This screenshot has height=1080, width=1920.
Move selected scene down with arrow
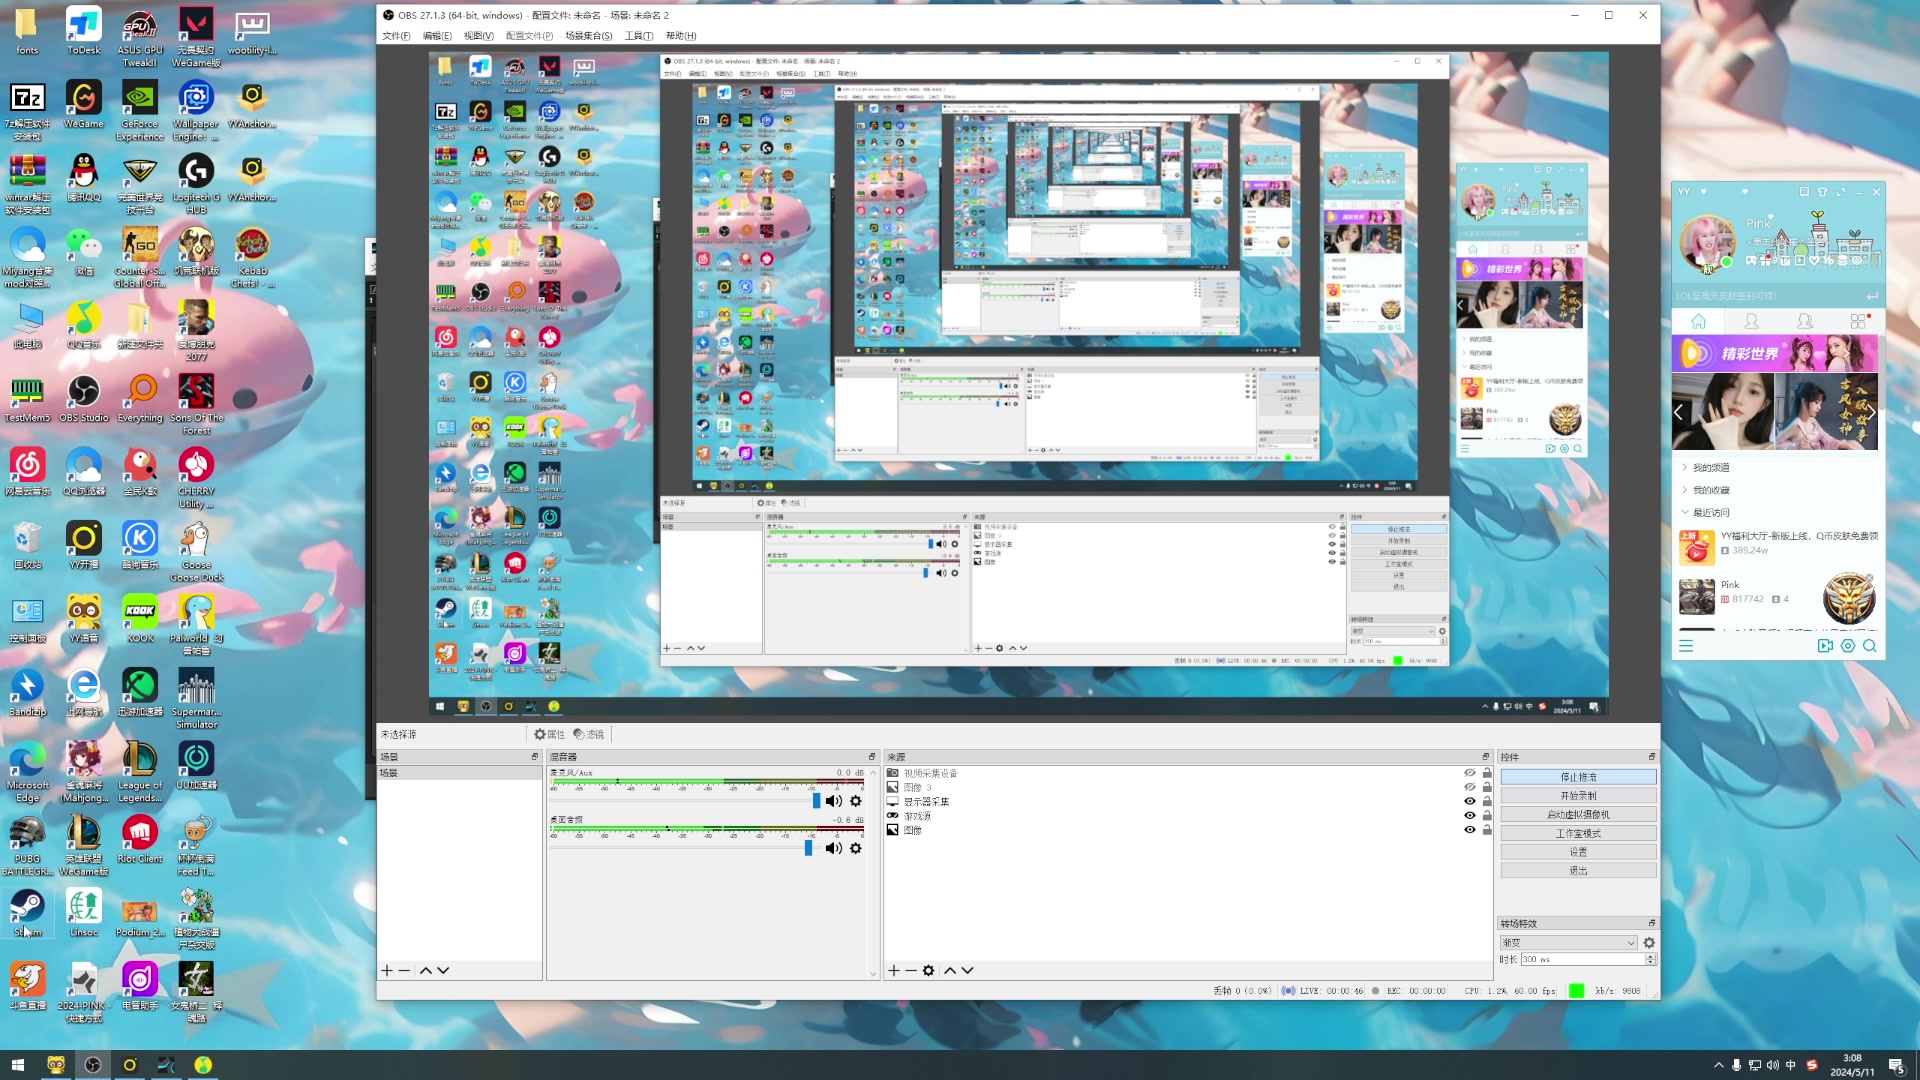coord(443,970)
